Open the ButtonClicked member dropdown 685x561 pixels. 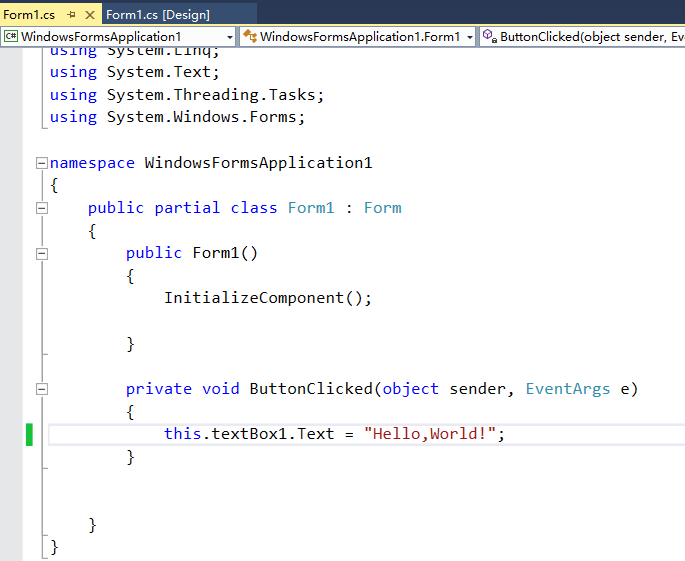pyautogui.click(x=582, y=37)
